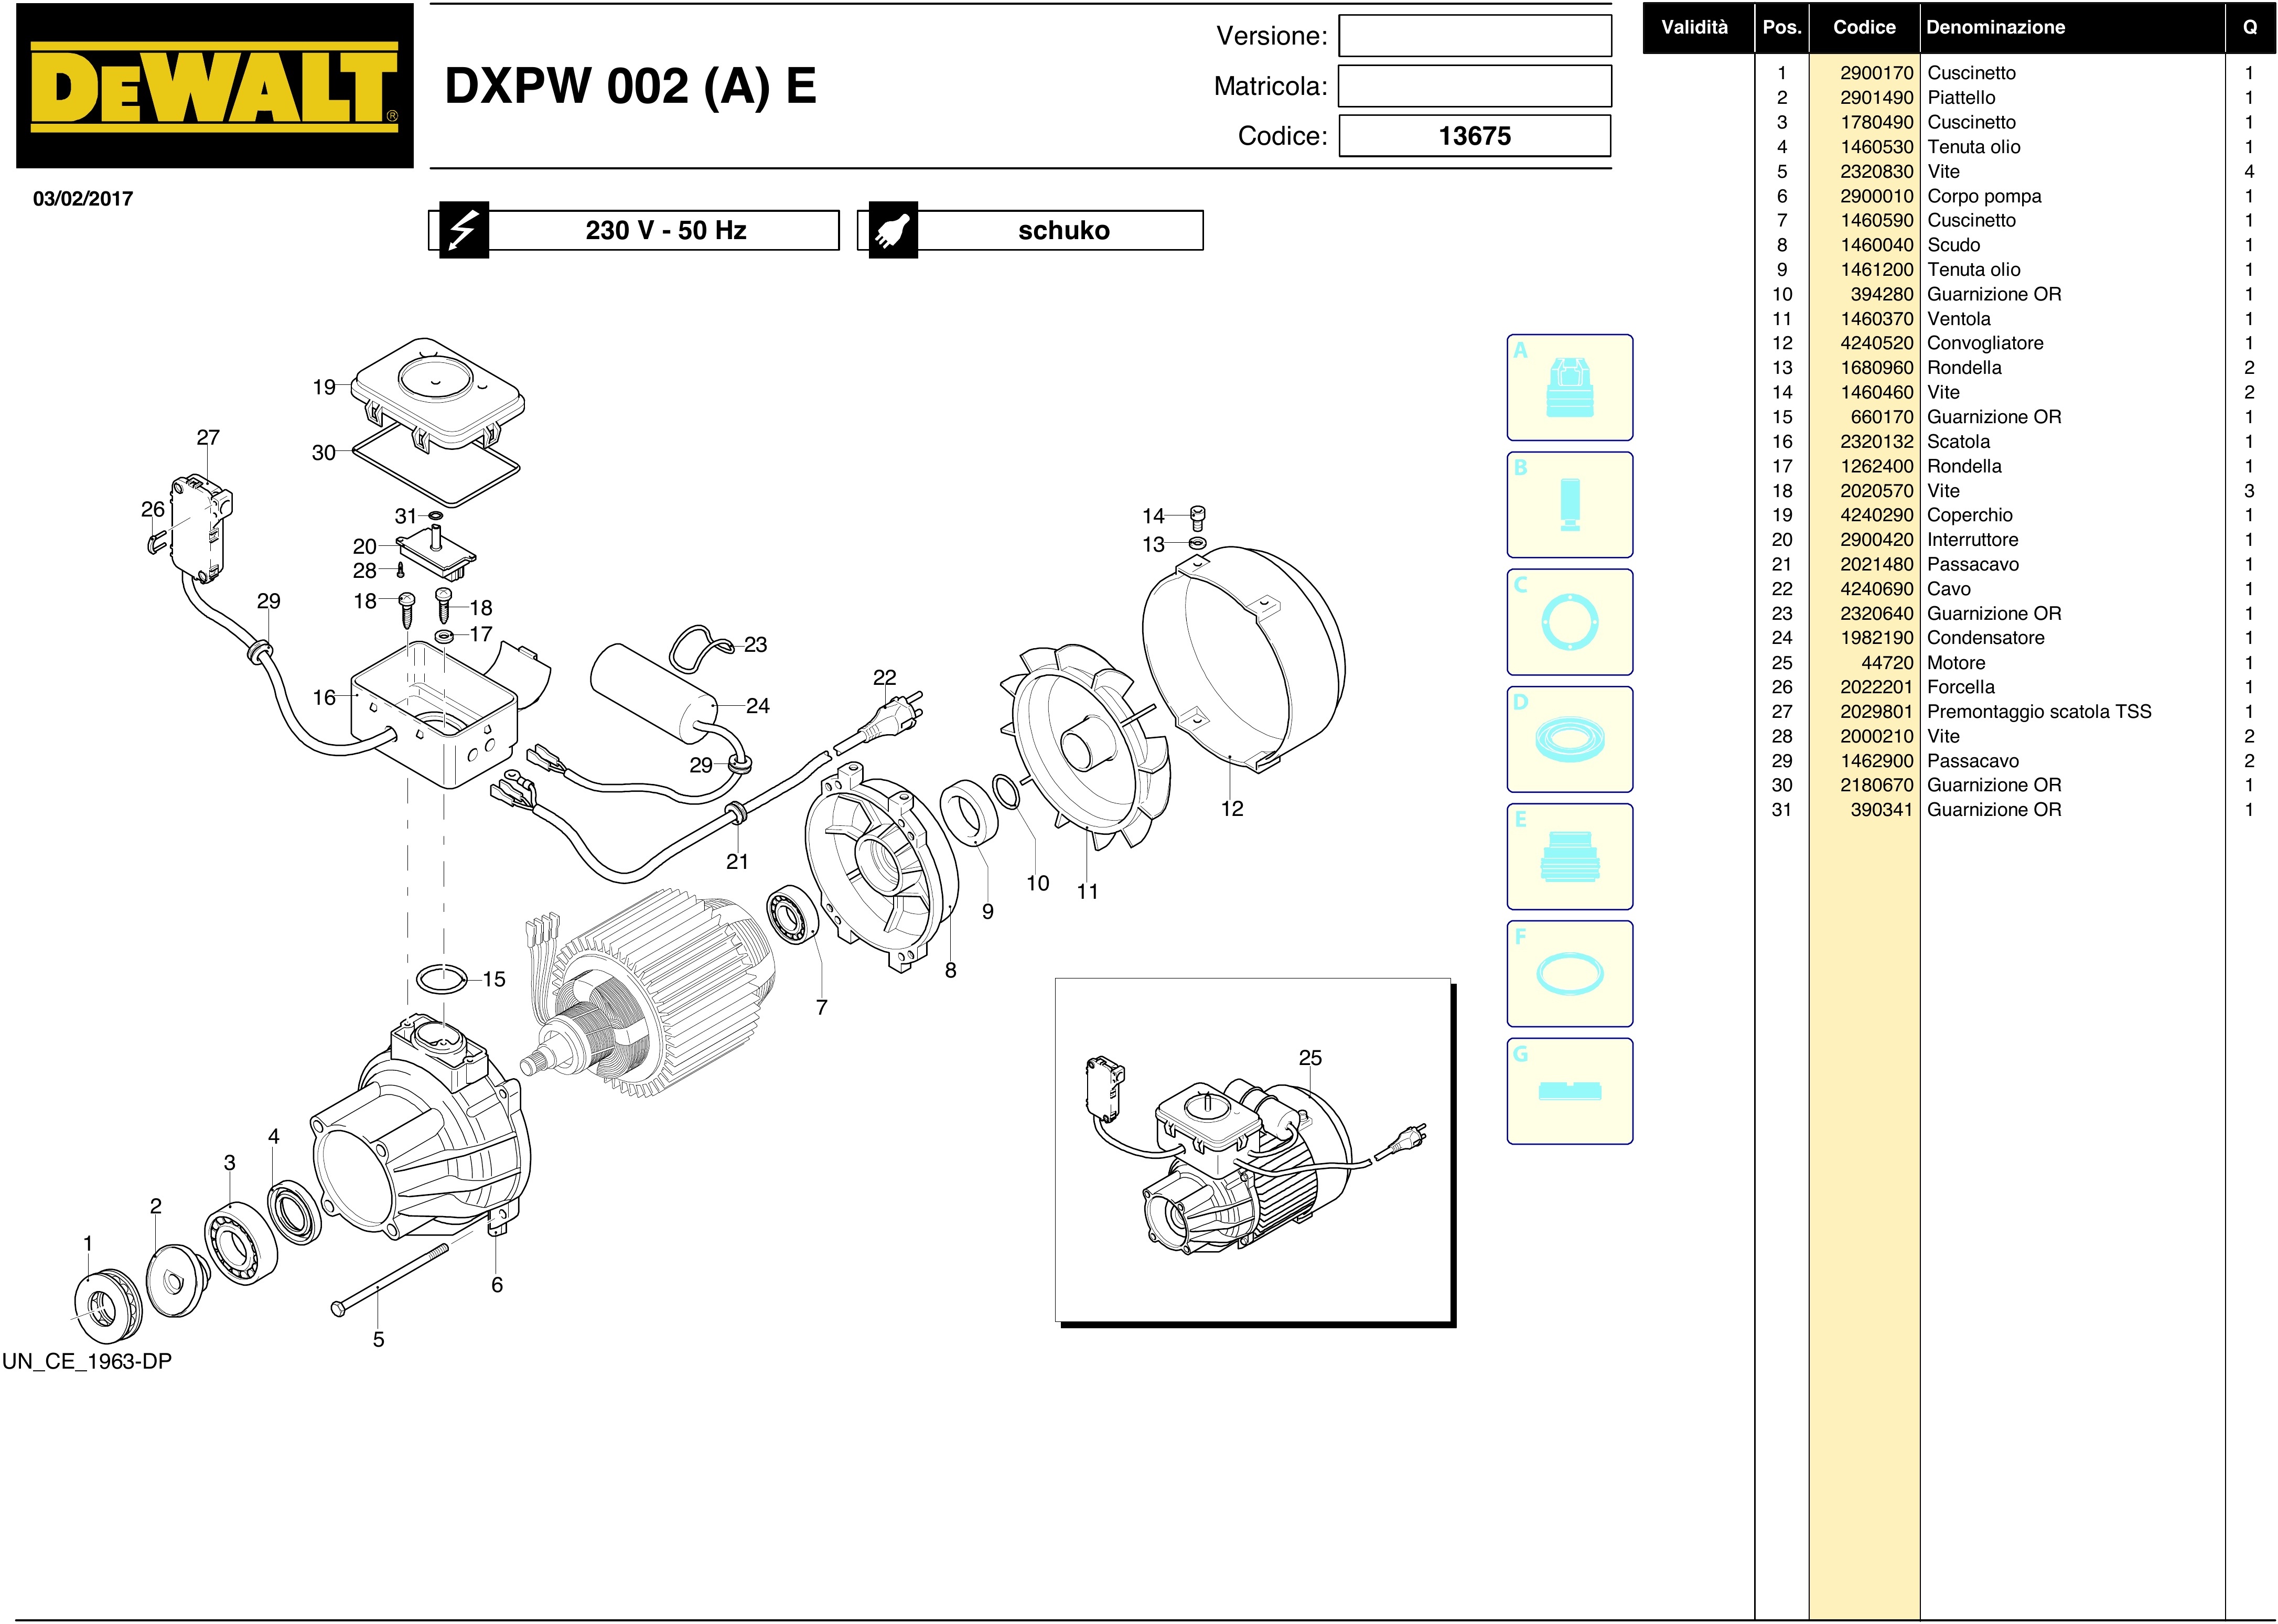
Task: Click the section A pump icon
Action: [x=1569, y=388]
